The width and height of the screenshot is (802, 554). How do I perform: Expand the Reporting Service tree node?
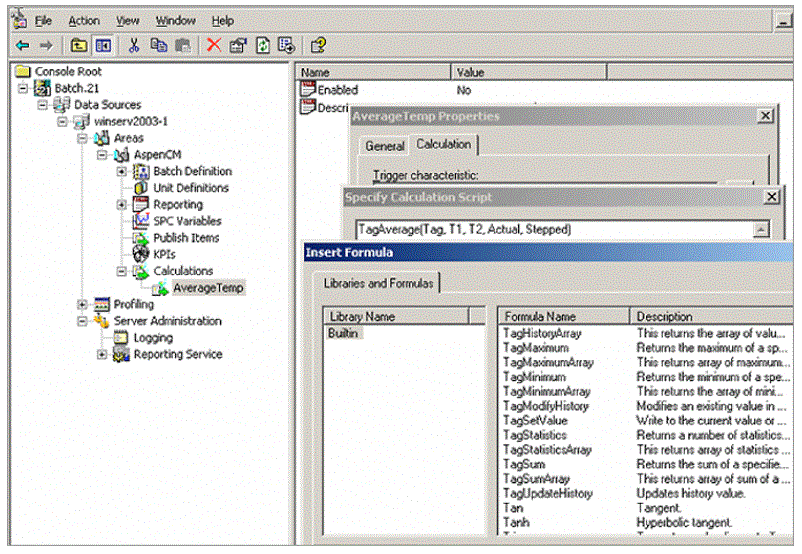pyautogui.click(x=102, y=354)
